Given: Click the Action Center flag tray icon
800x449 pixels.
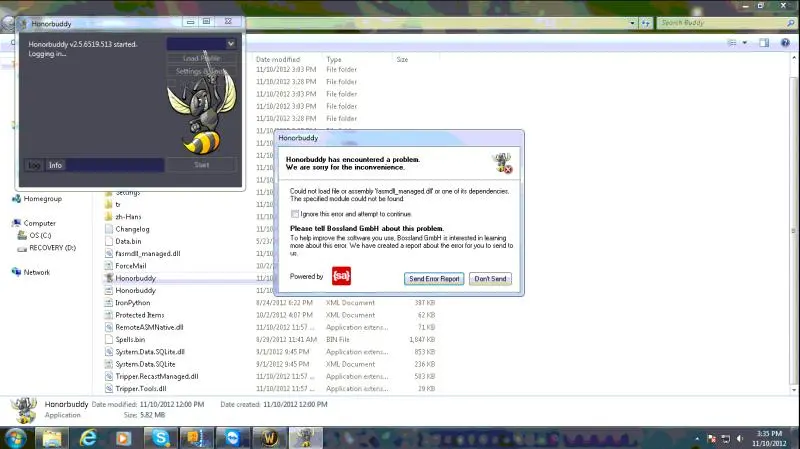Looking at the screenshot, I should [x=712, y=439].
